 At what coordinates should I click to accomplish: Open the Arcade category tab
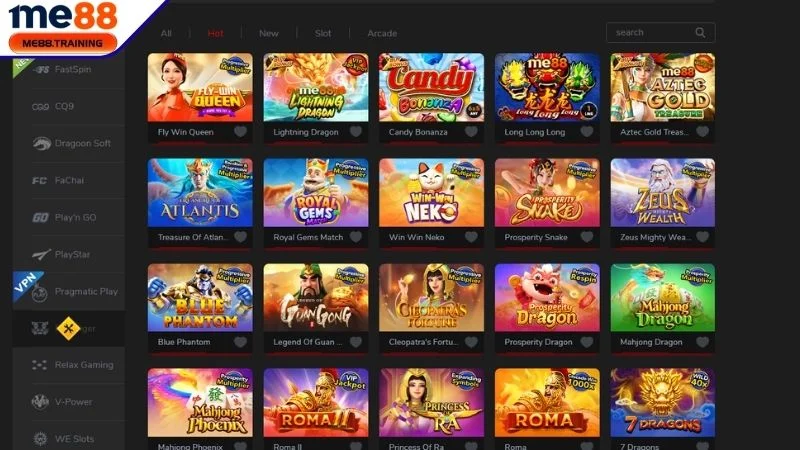pyautogui.click(x=382, y=33)
